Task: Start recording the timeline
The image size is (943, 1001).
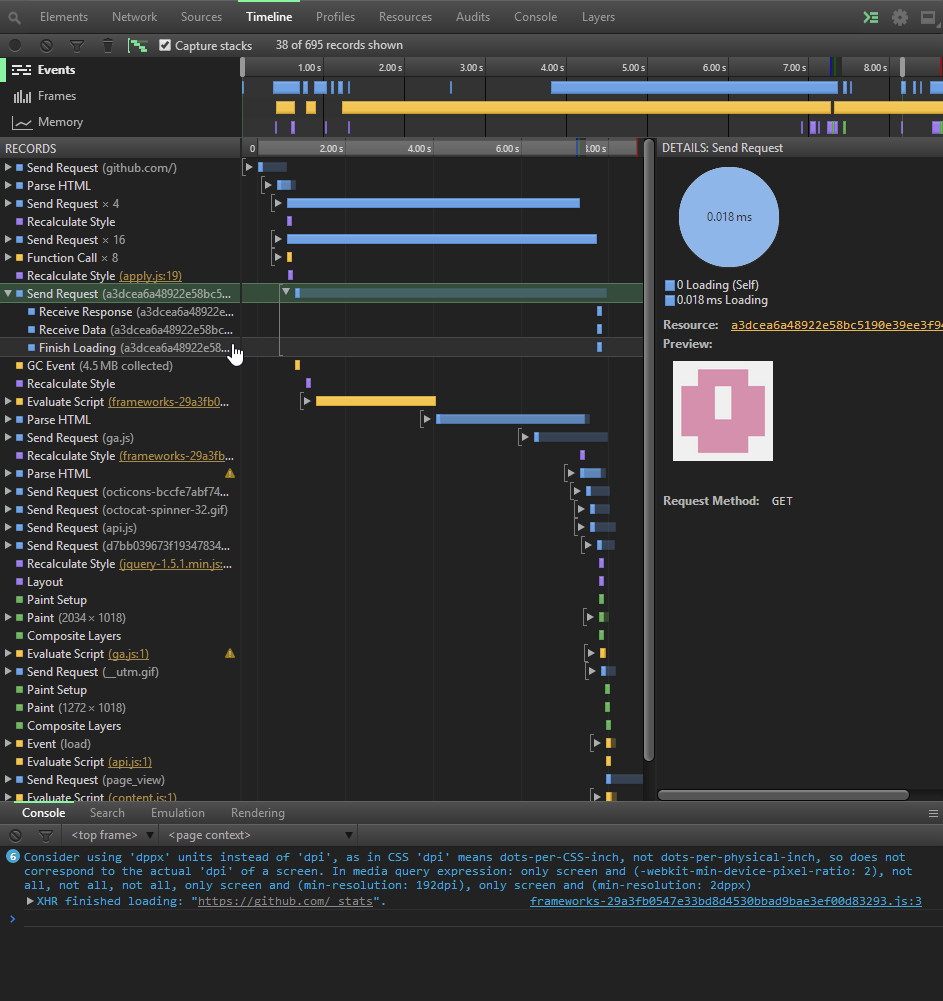Action: pyautogui.click(x=15, y=45)
